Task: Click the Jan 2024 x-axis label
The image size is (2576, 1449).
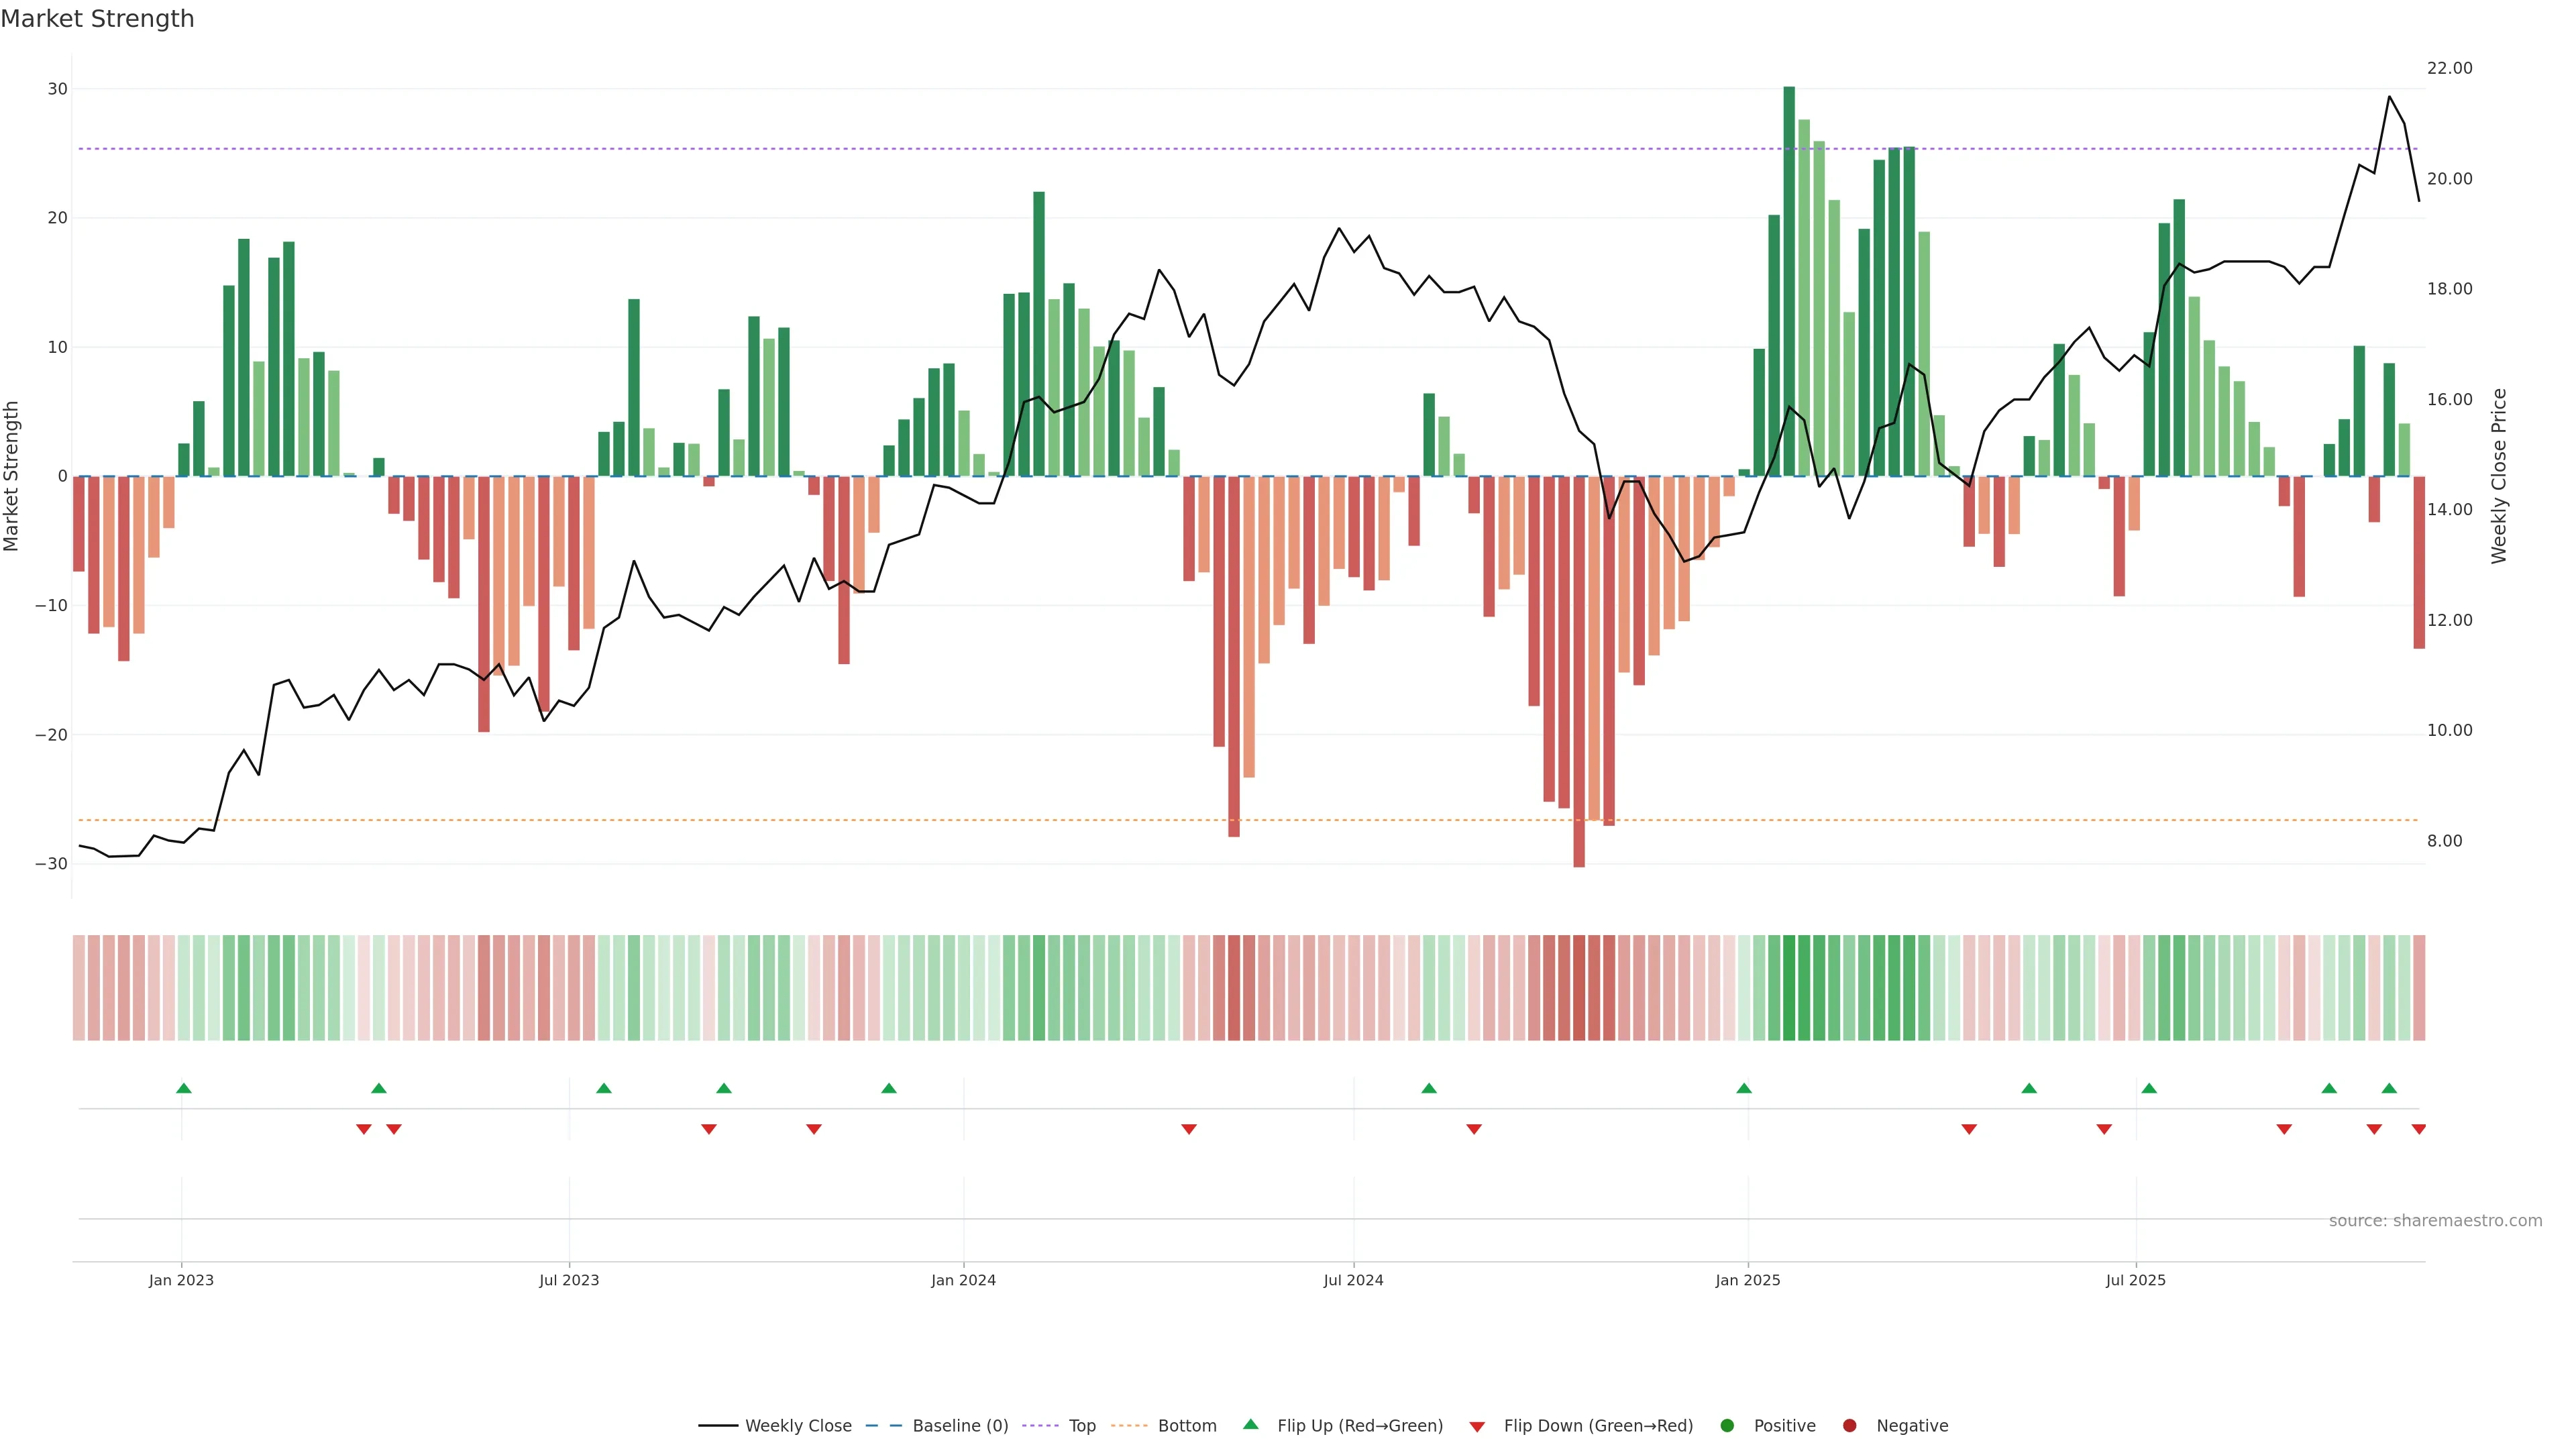Action: tap(963, 1280)
